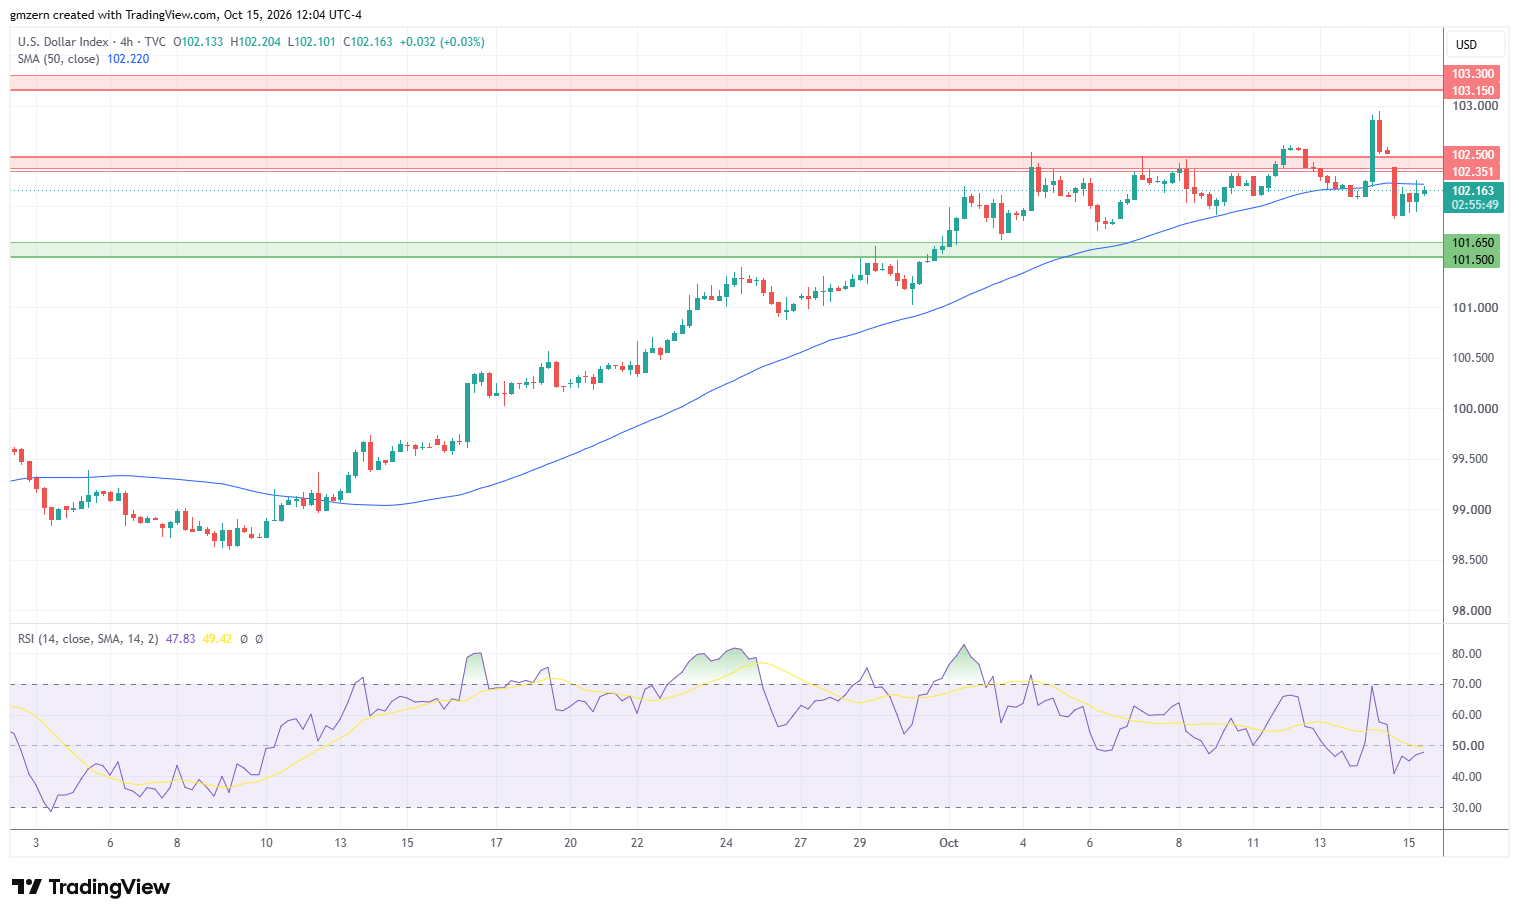
Task: Select the 101.650 support price label
Action: pyautogui.click(x=1473, y=243)
